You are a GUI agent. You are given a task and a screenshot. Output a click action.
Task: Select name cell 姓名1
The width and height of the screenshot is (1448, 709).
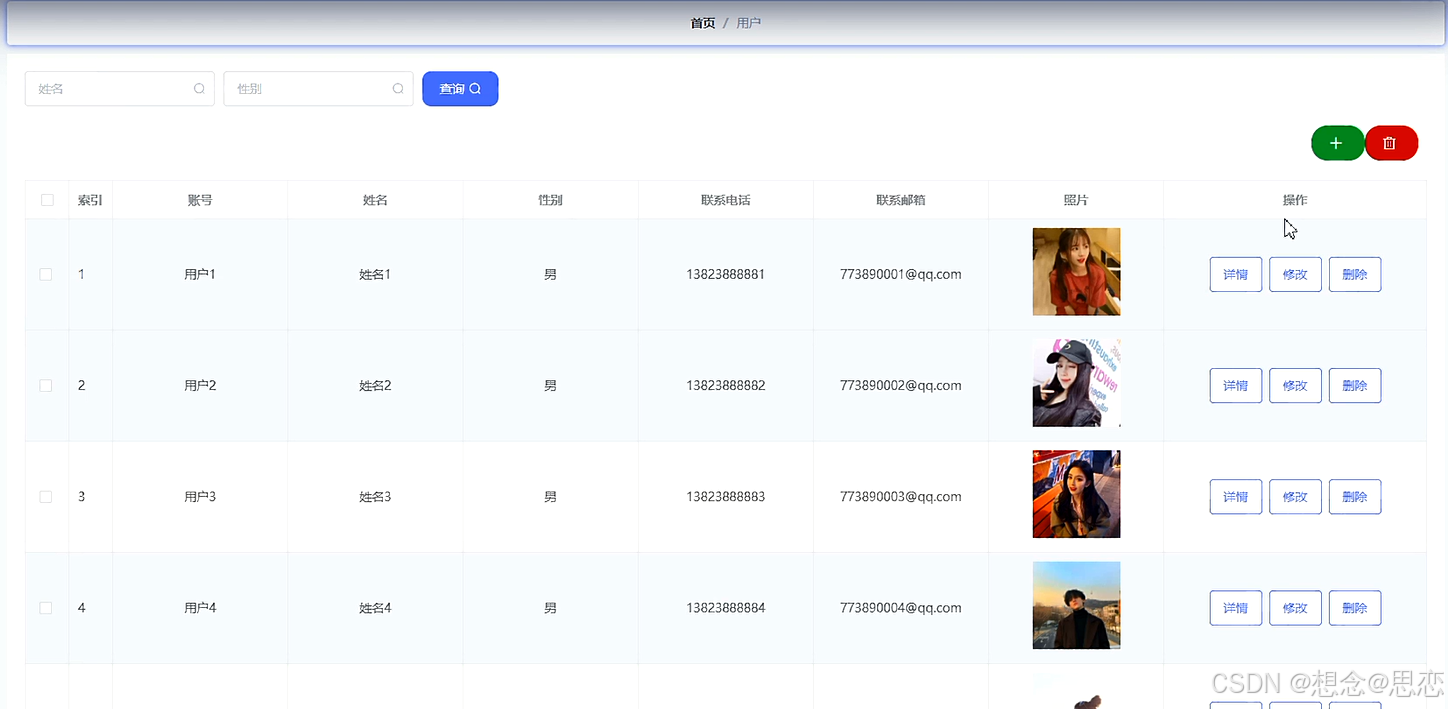pos(375,274)
